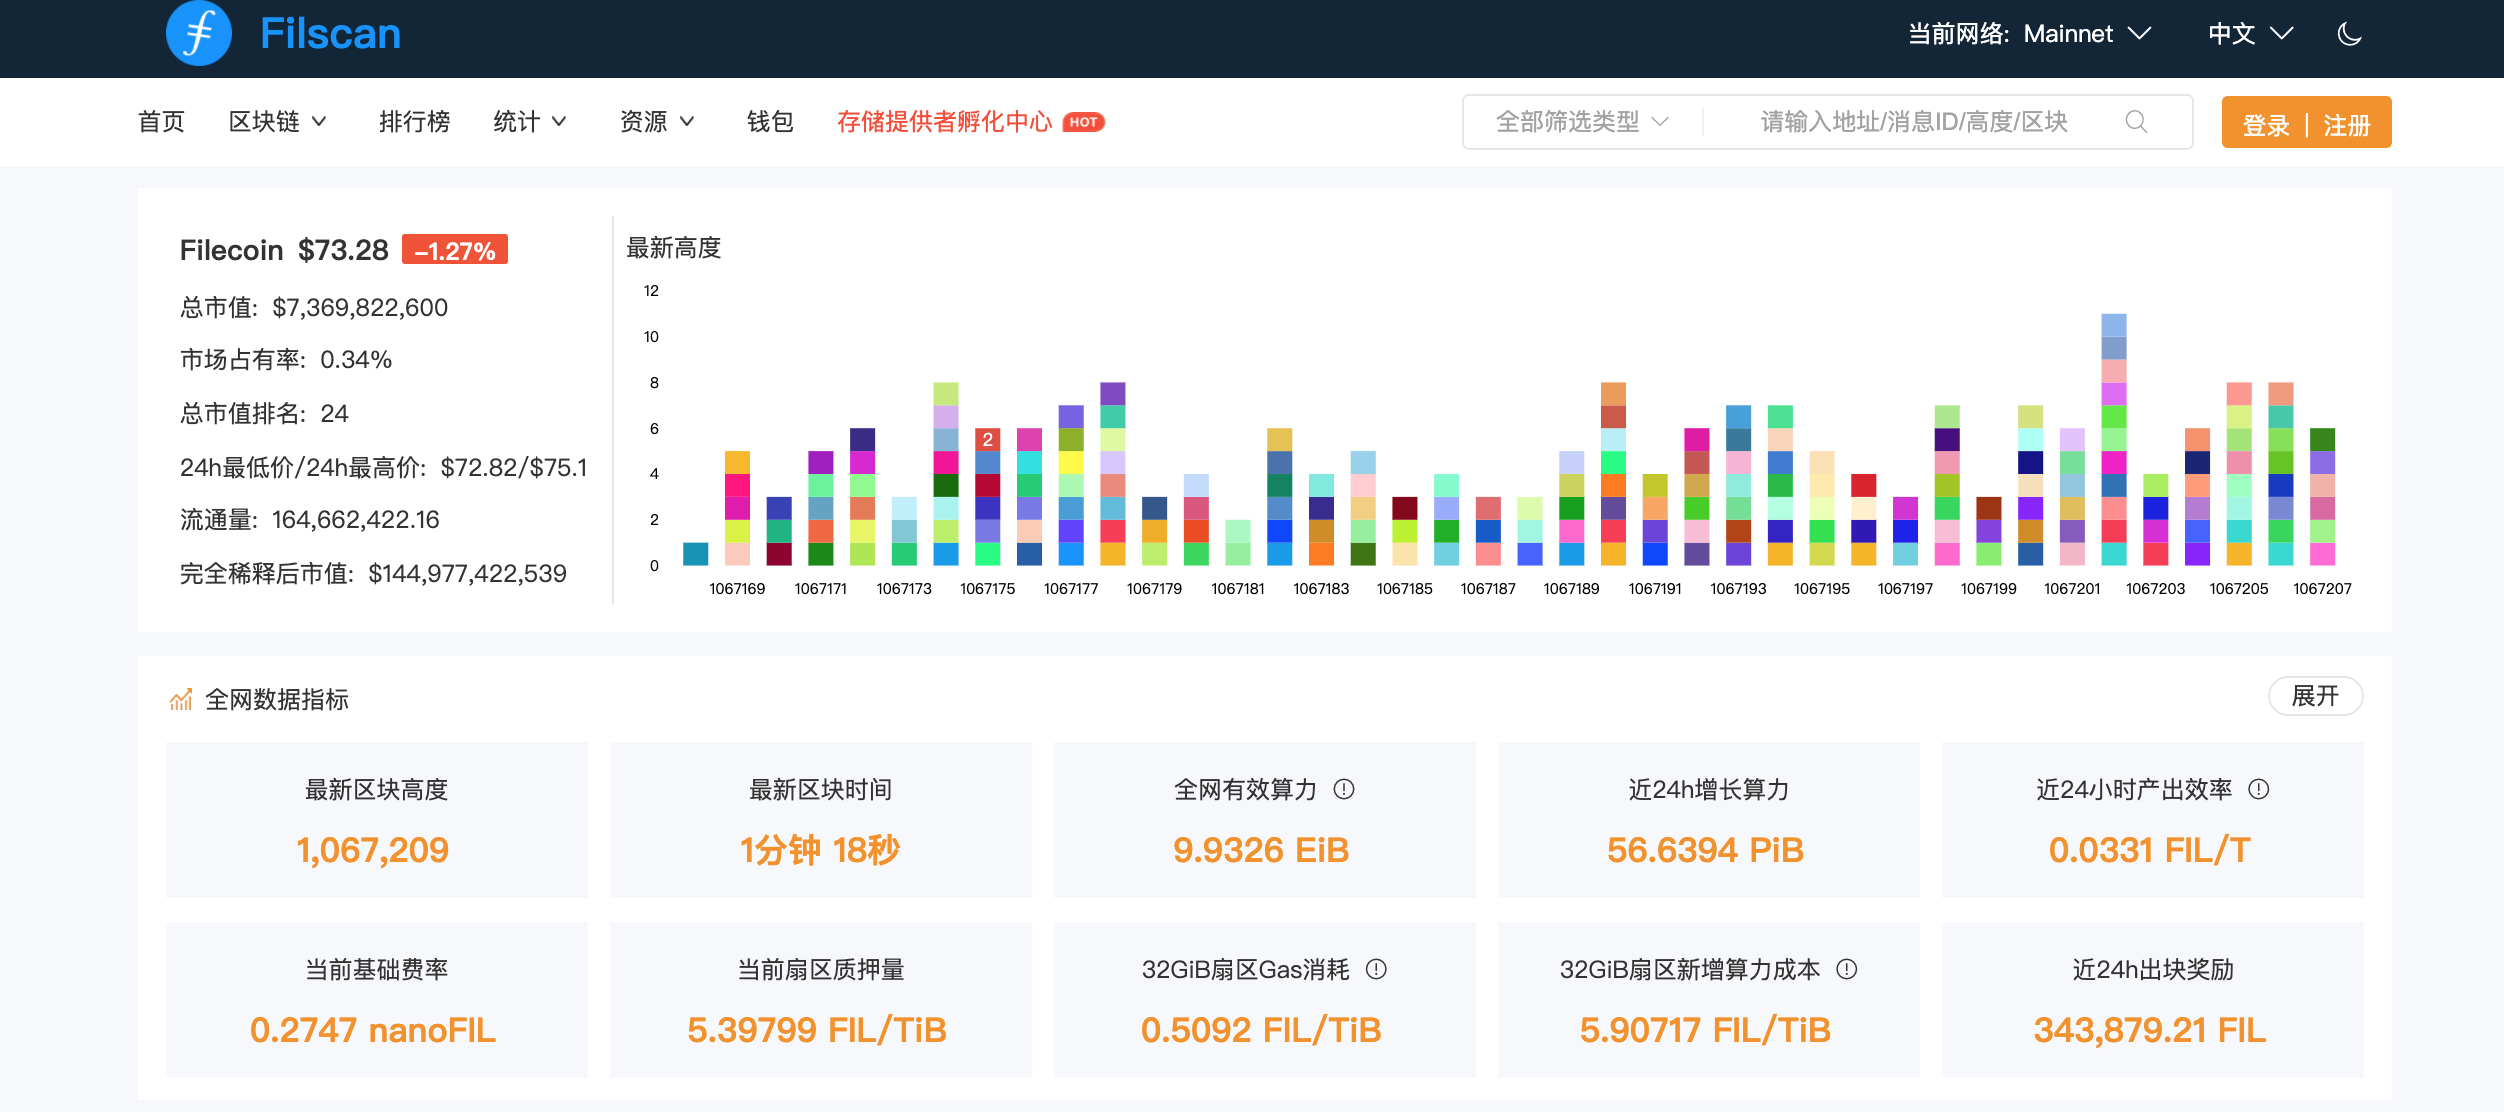Click info icon next to 近24小时产出效率

click(x=2259, y=789)
